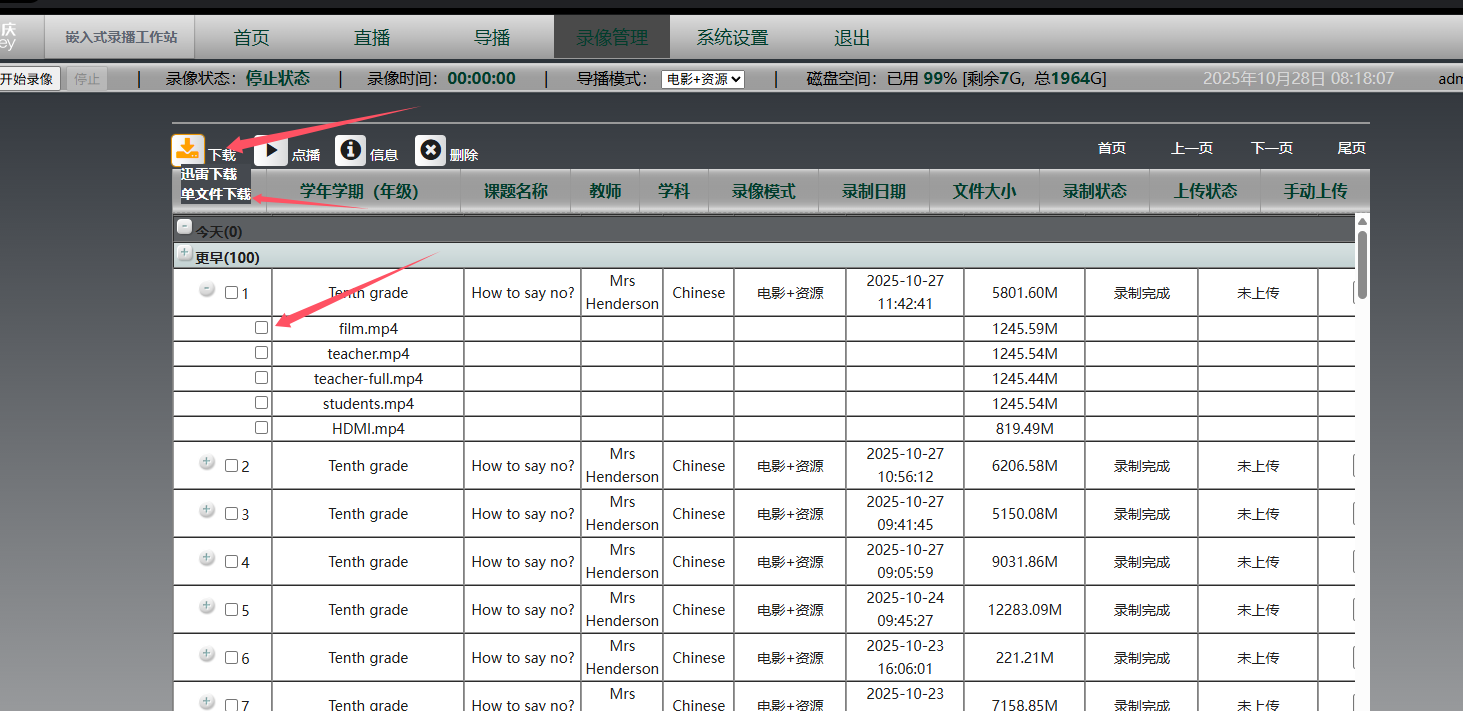Expand recording row 2 plus icon
Screen dimensions: 1463x711
pyautogui.click(x=207, y=462)
